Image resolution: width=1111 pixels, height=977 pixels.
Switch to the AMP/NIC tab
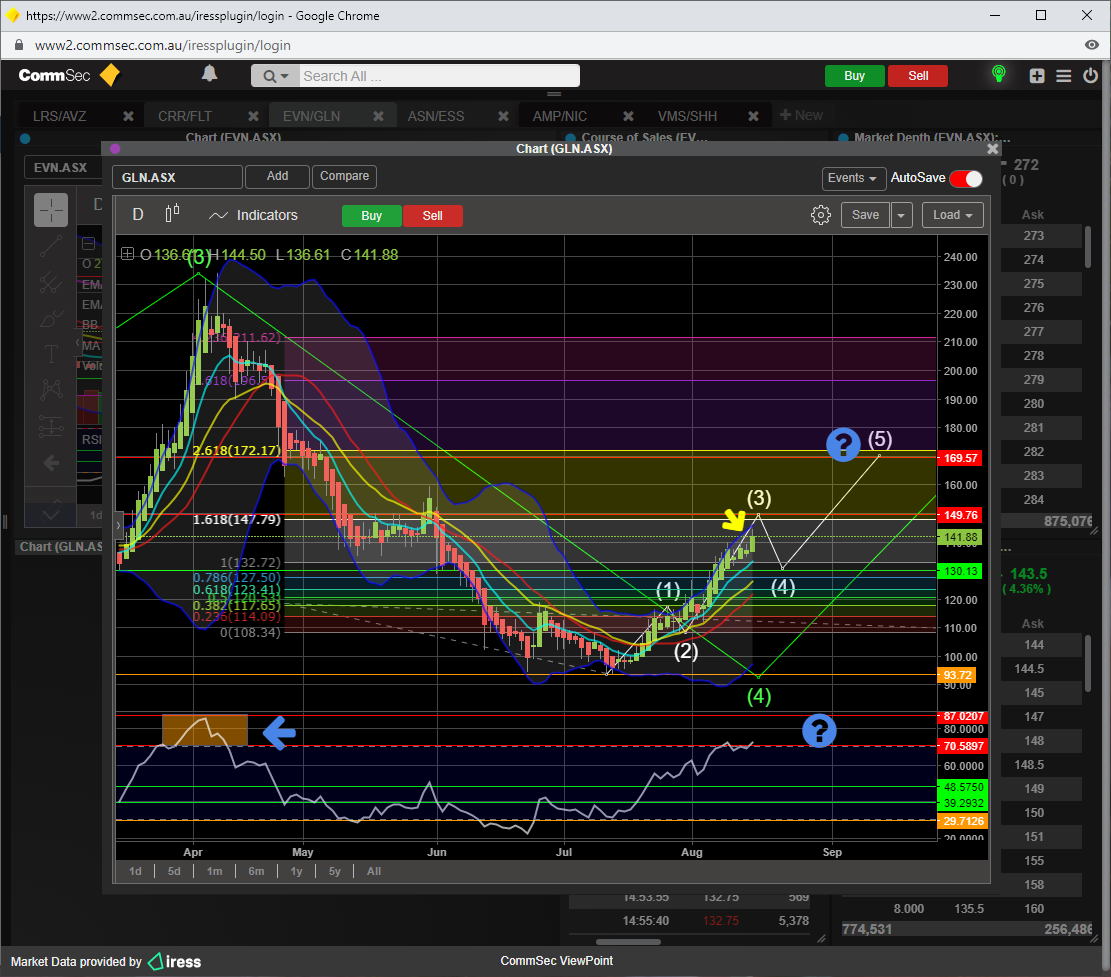coord(560,116)
